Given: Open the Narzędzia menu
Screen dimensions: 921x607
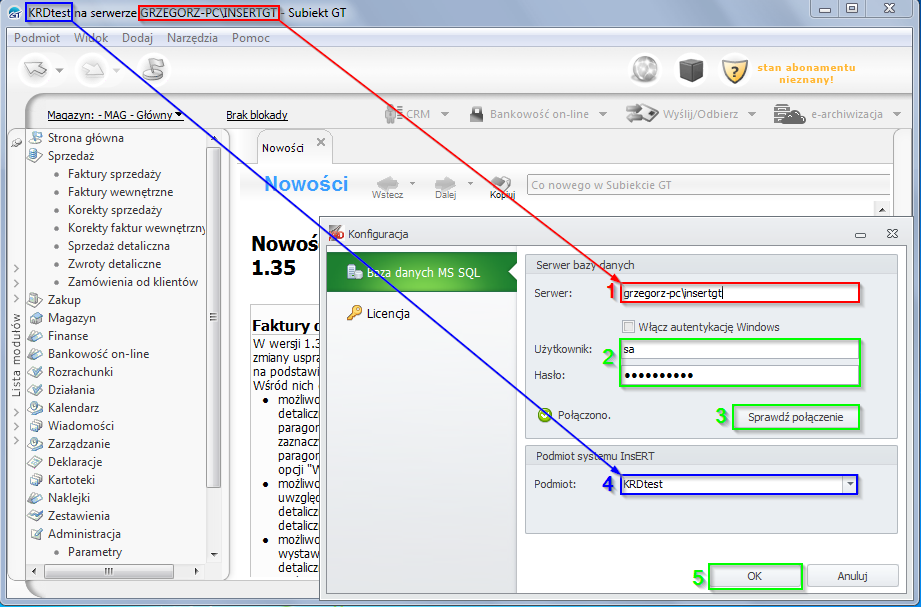Looking at the screenshot, I should pyautogui.click(x=192, y=38).
